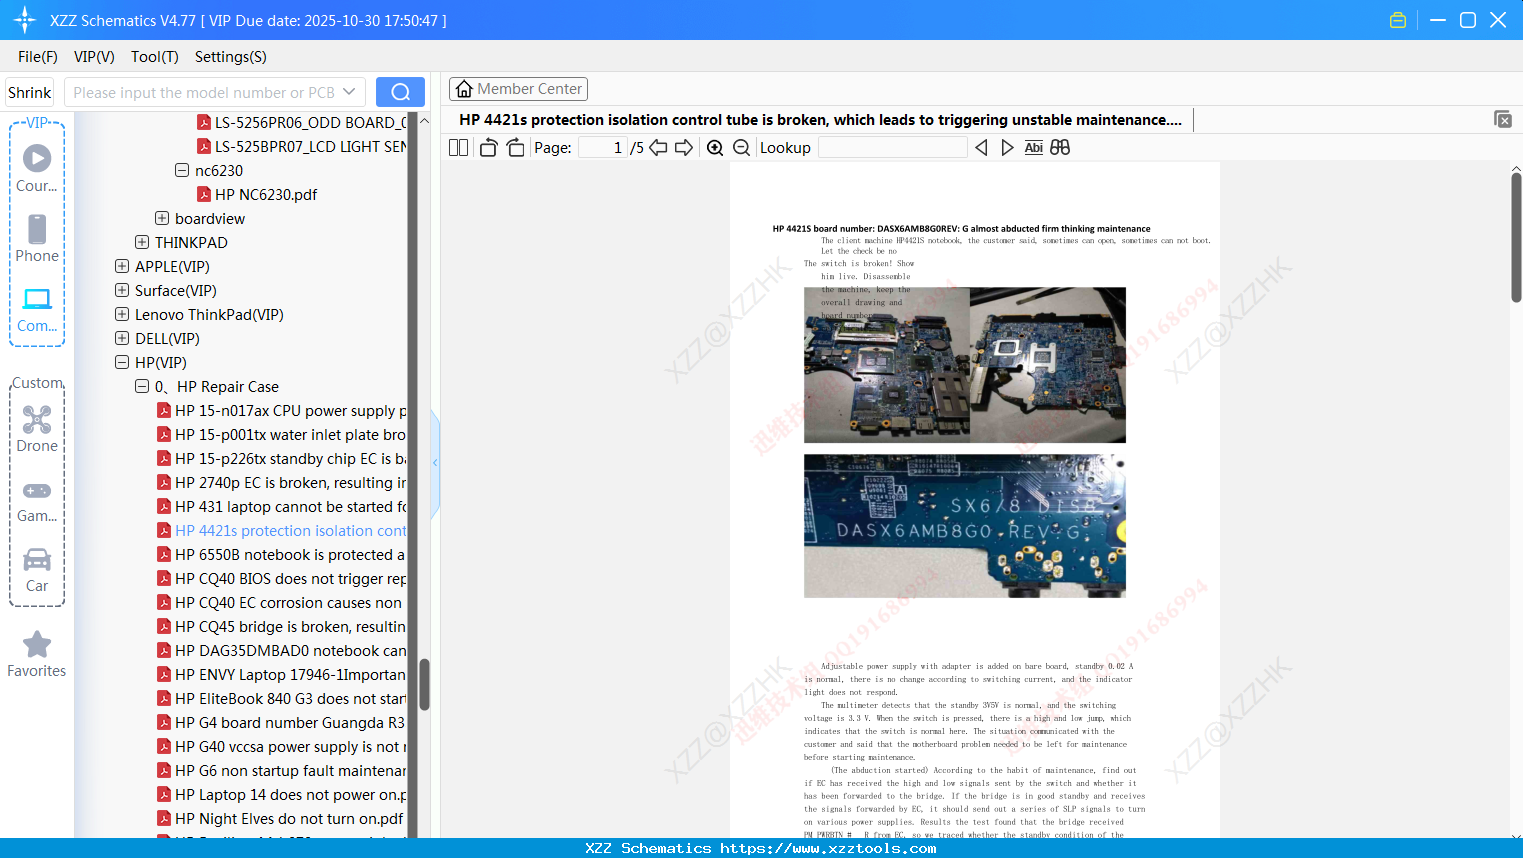The width and height of the screenshot is (1523, 858).
Task: Open model number dropdown arrow
Action: coord(349,92)
